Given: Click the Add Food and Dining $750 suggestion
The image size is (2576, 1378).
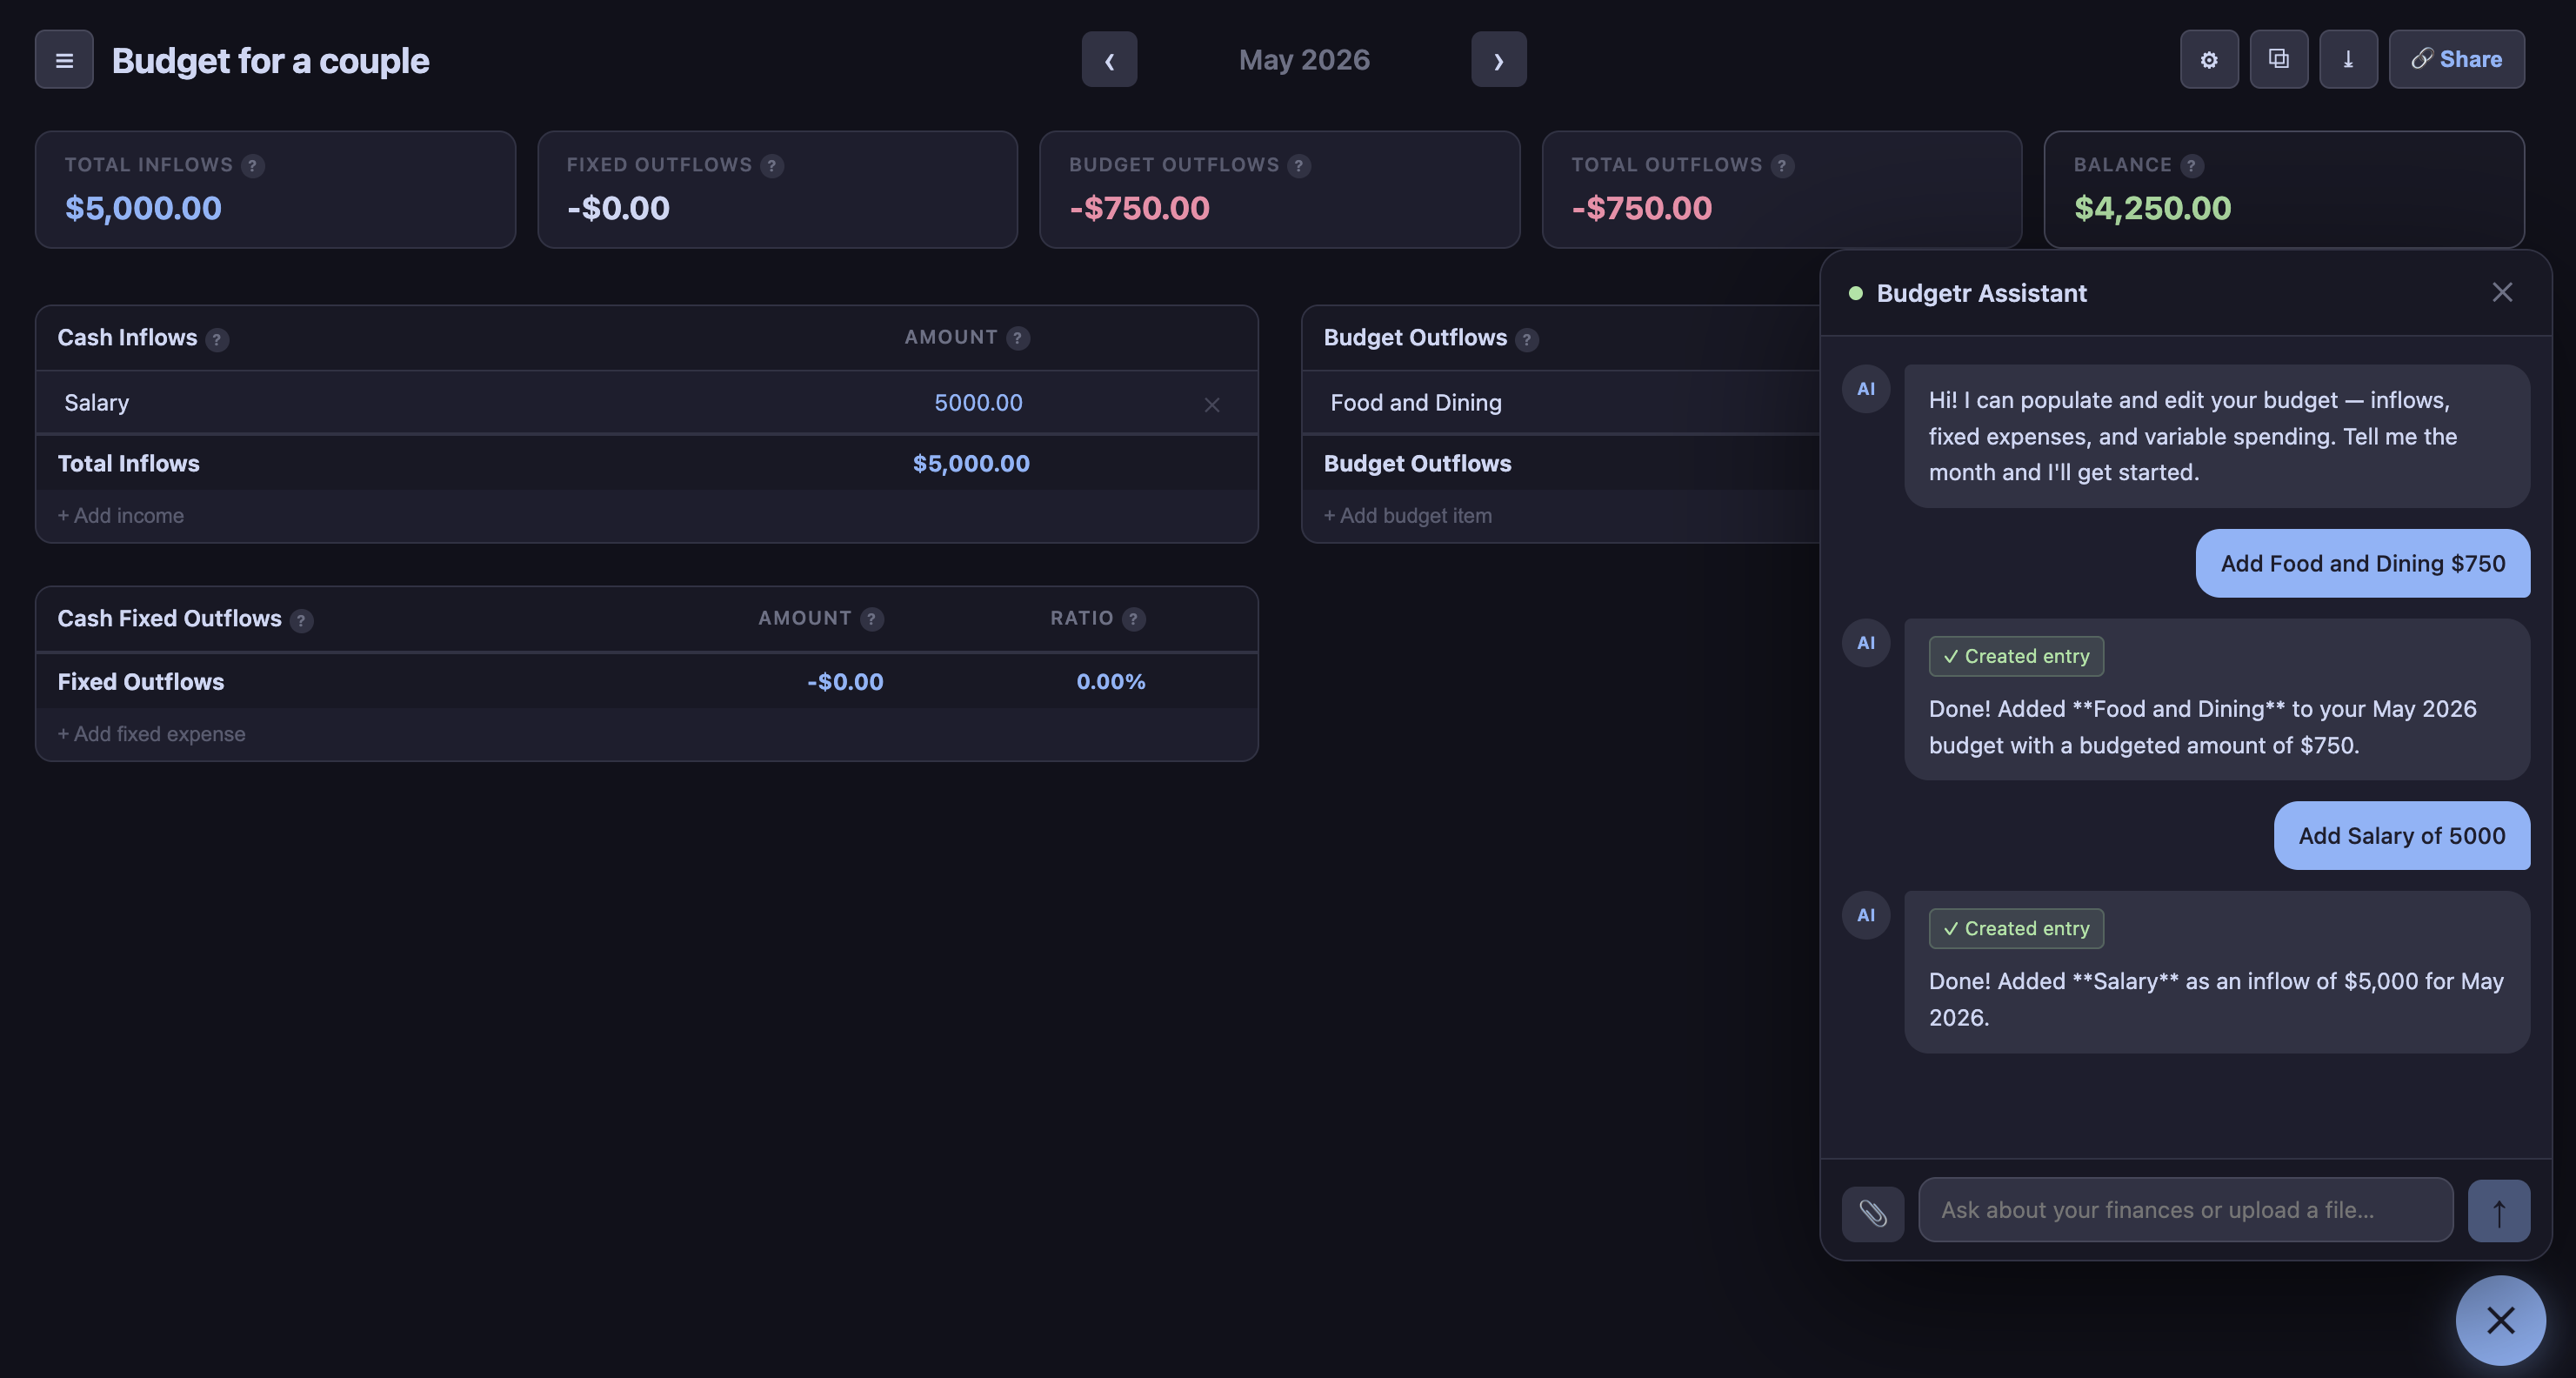Looking at the screenshot, I should [2361, 563].
